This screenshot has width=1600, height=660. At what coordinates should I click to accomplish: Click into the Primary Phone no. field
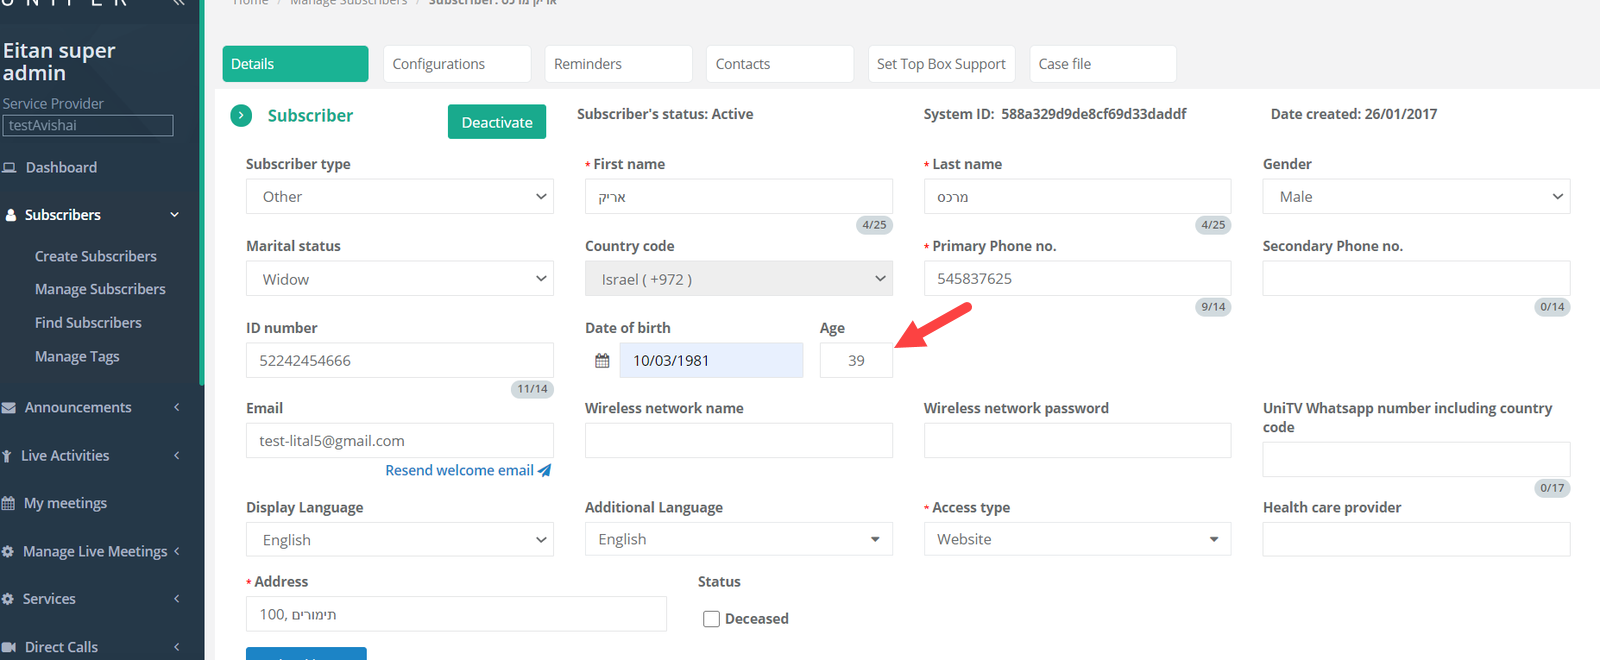(1076, 279)
